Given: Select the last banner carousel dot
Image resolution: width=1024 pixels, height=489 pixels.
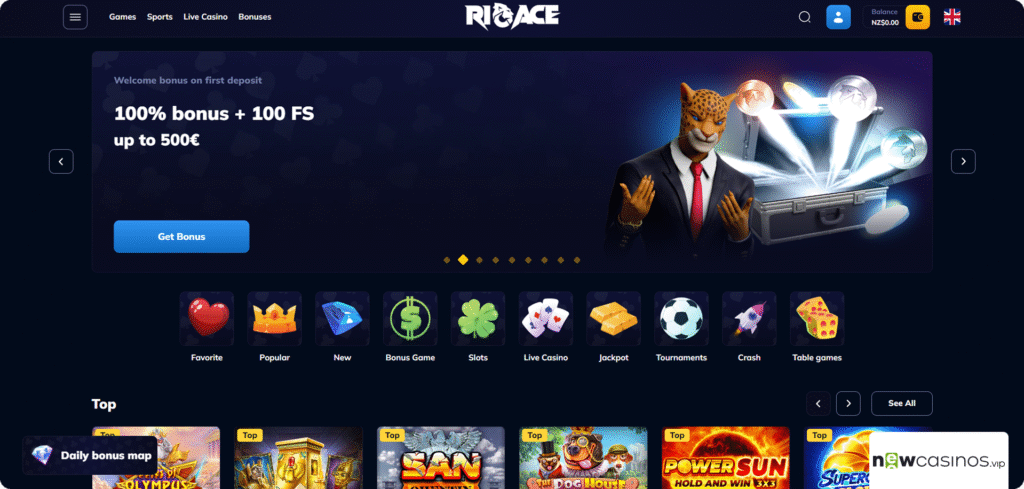Looking at the screenshot, I should tap(577, 260).
